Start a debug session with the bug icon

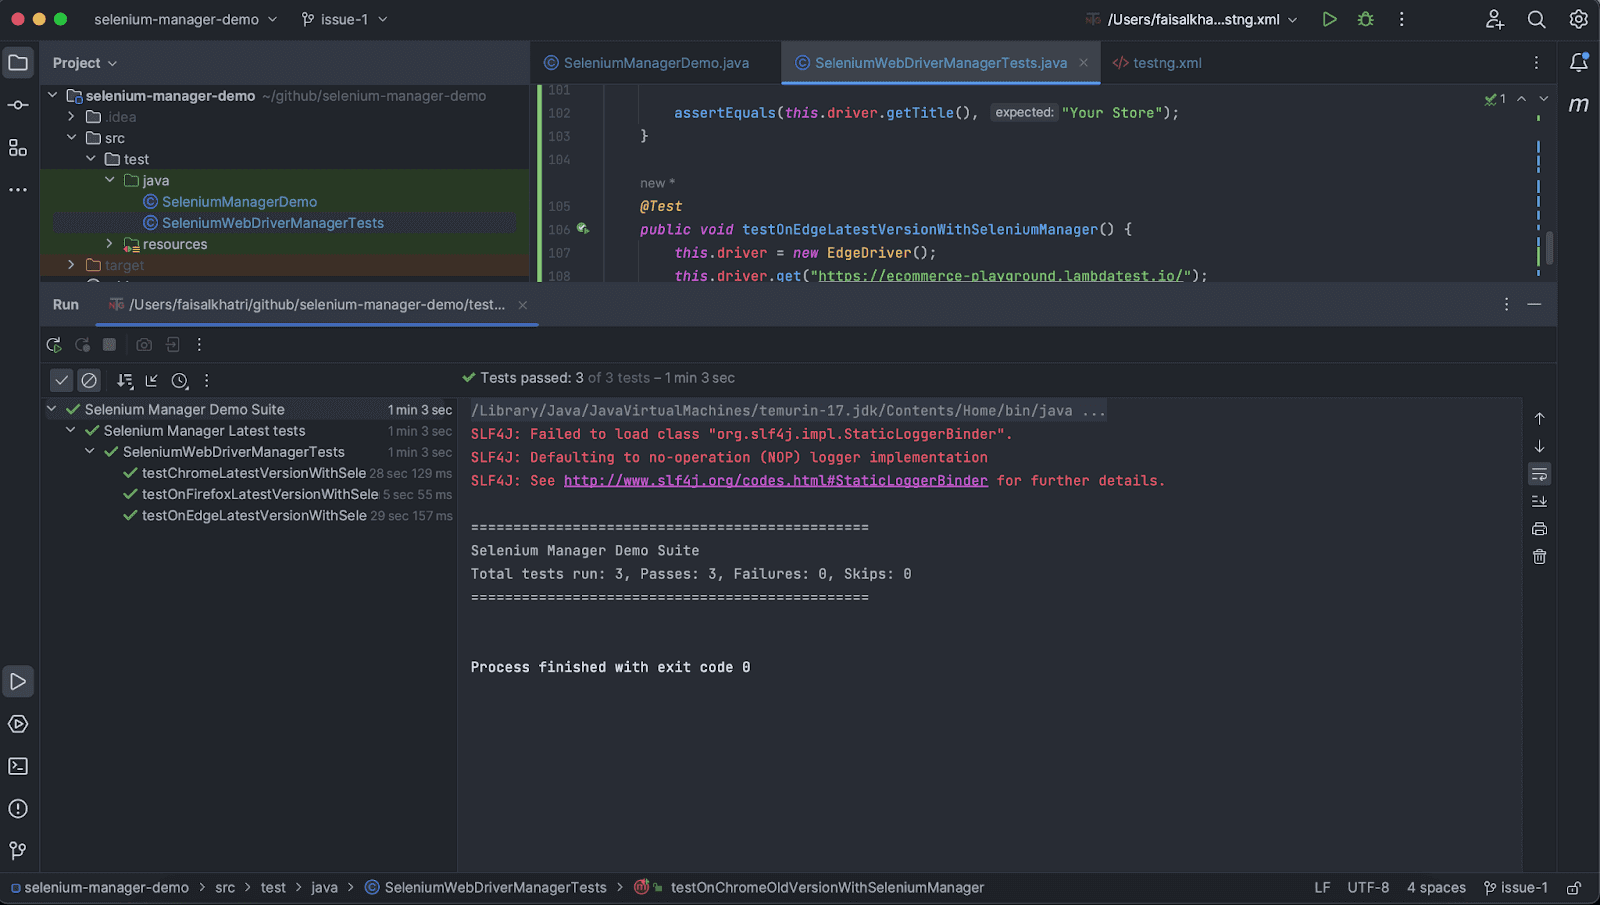tap(1365, 19)
